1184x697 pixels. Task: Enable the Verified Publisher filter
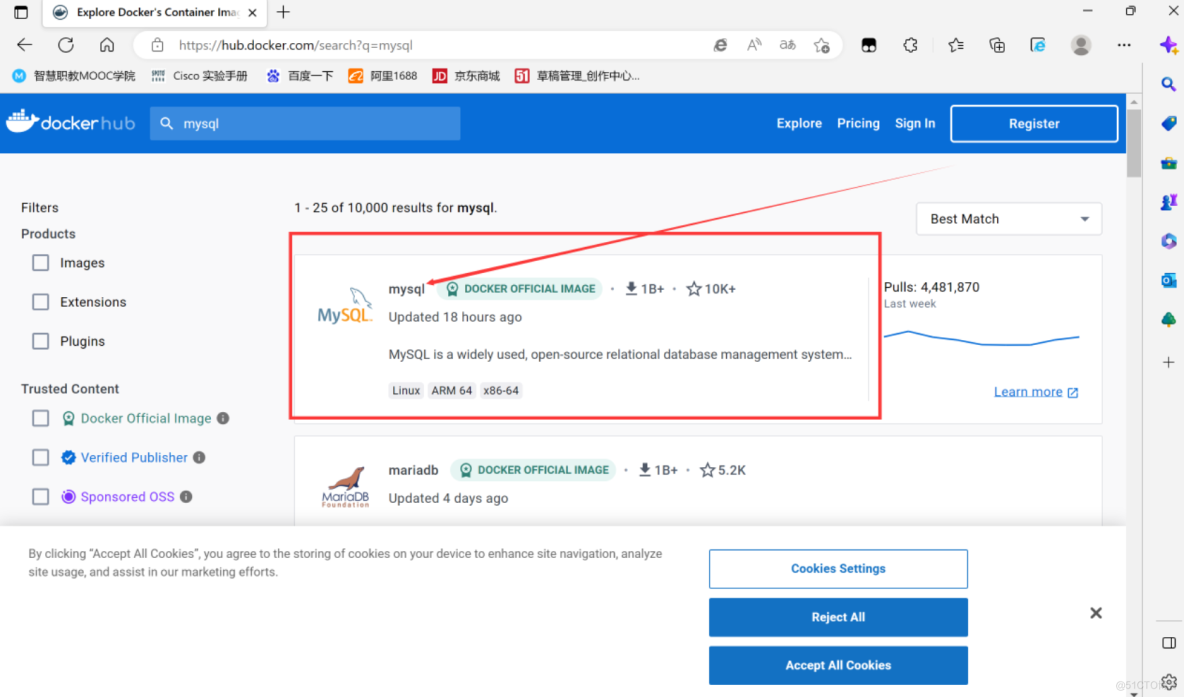coord(40,457)
